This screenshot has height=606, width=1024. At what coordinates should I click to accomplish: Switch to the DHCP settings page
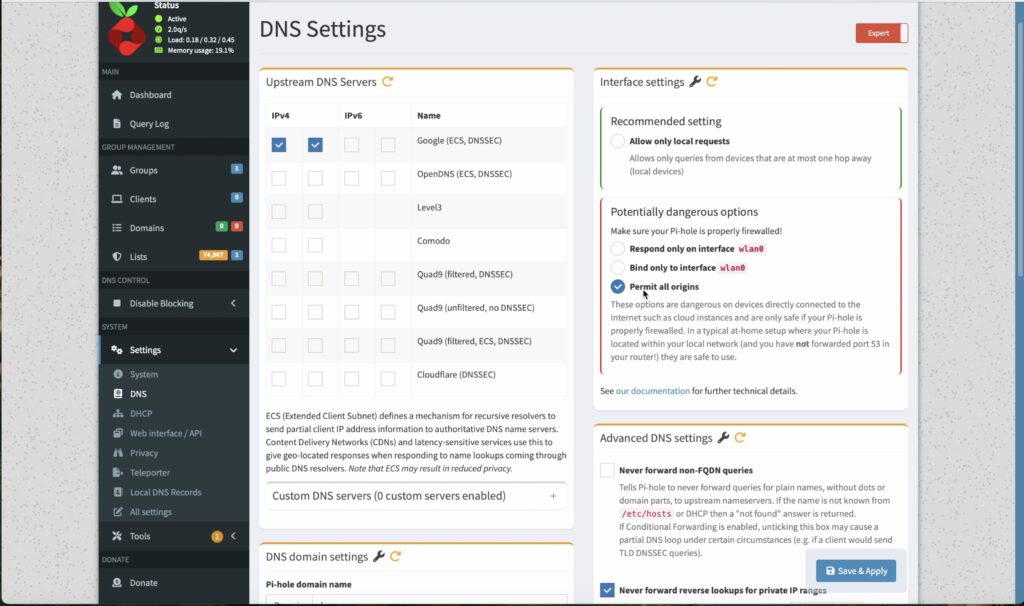[x=142, y=413]
